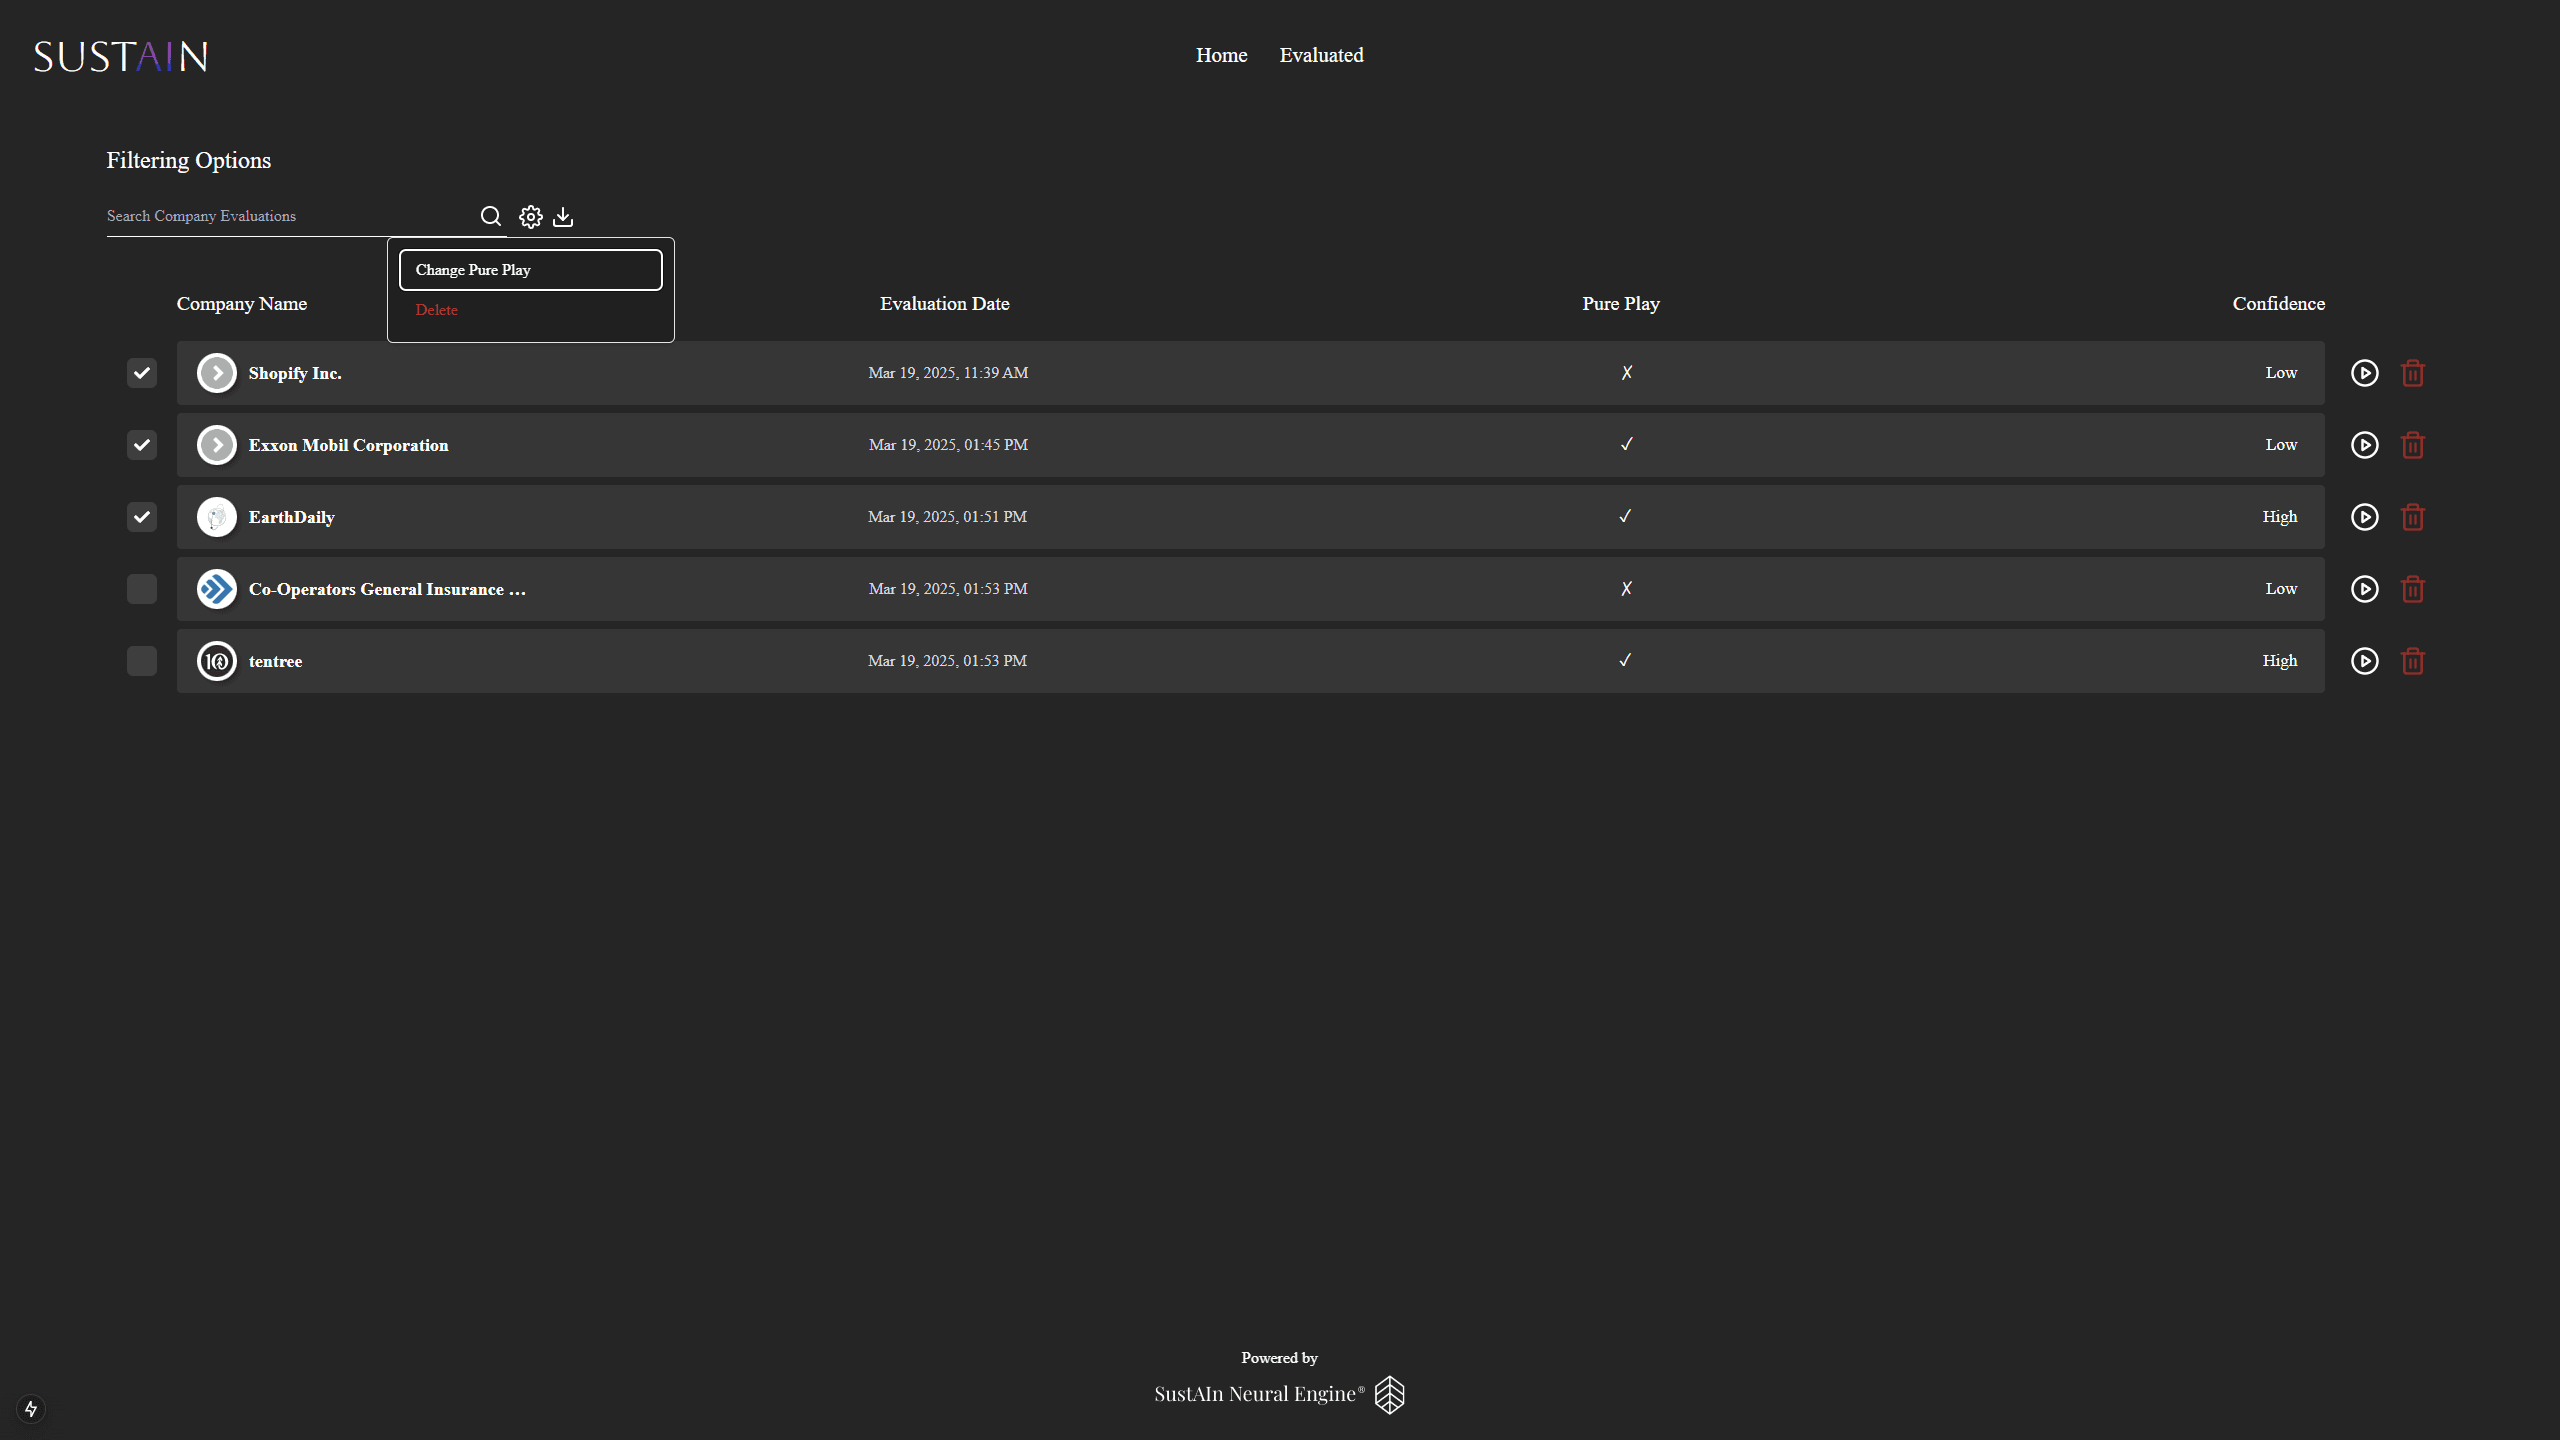Click the trash icon for tentree
This screenshot has height=1440, width=2560.
coord(2412,661)
